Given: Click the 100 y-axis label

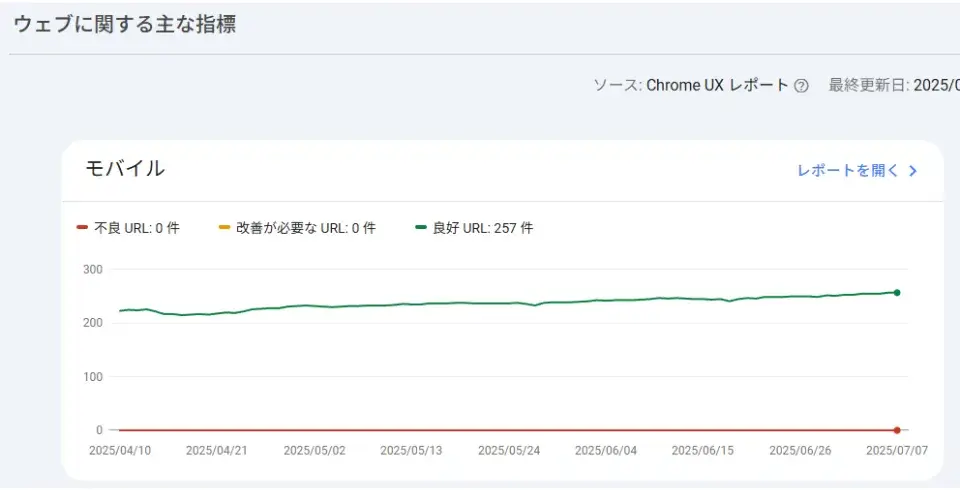Looking at the screenshot, I should (93, 377).
